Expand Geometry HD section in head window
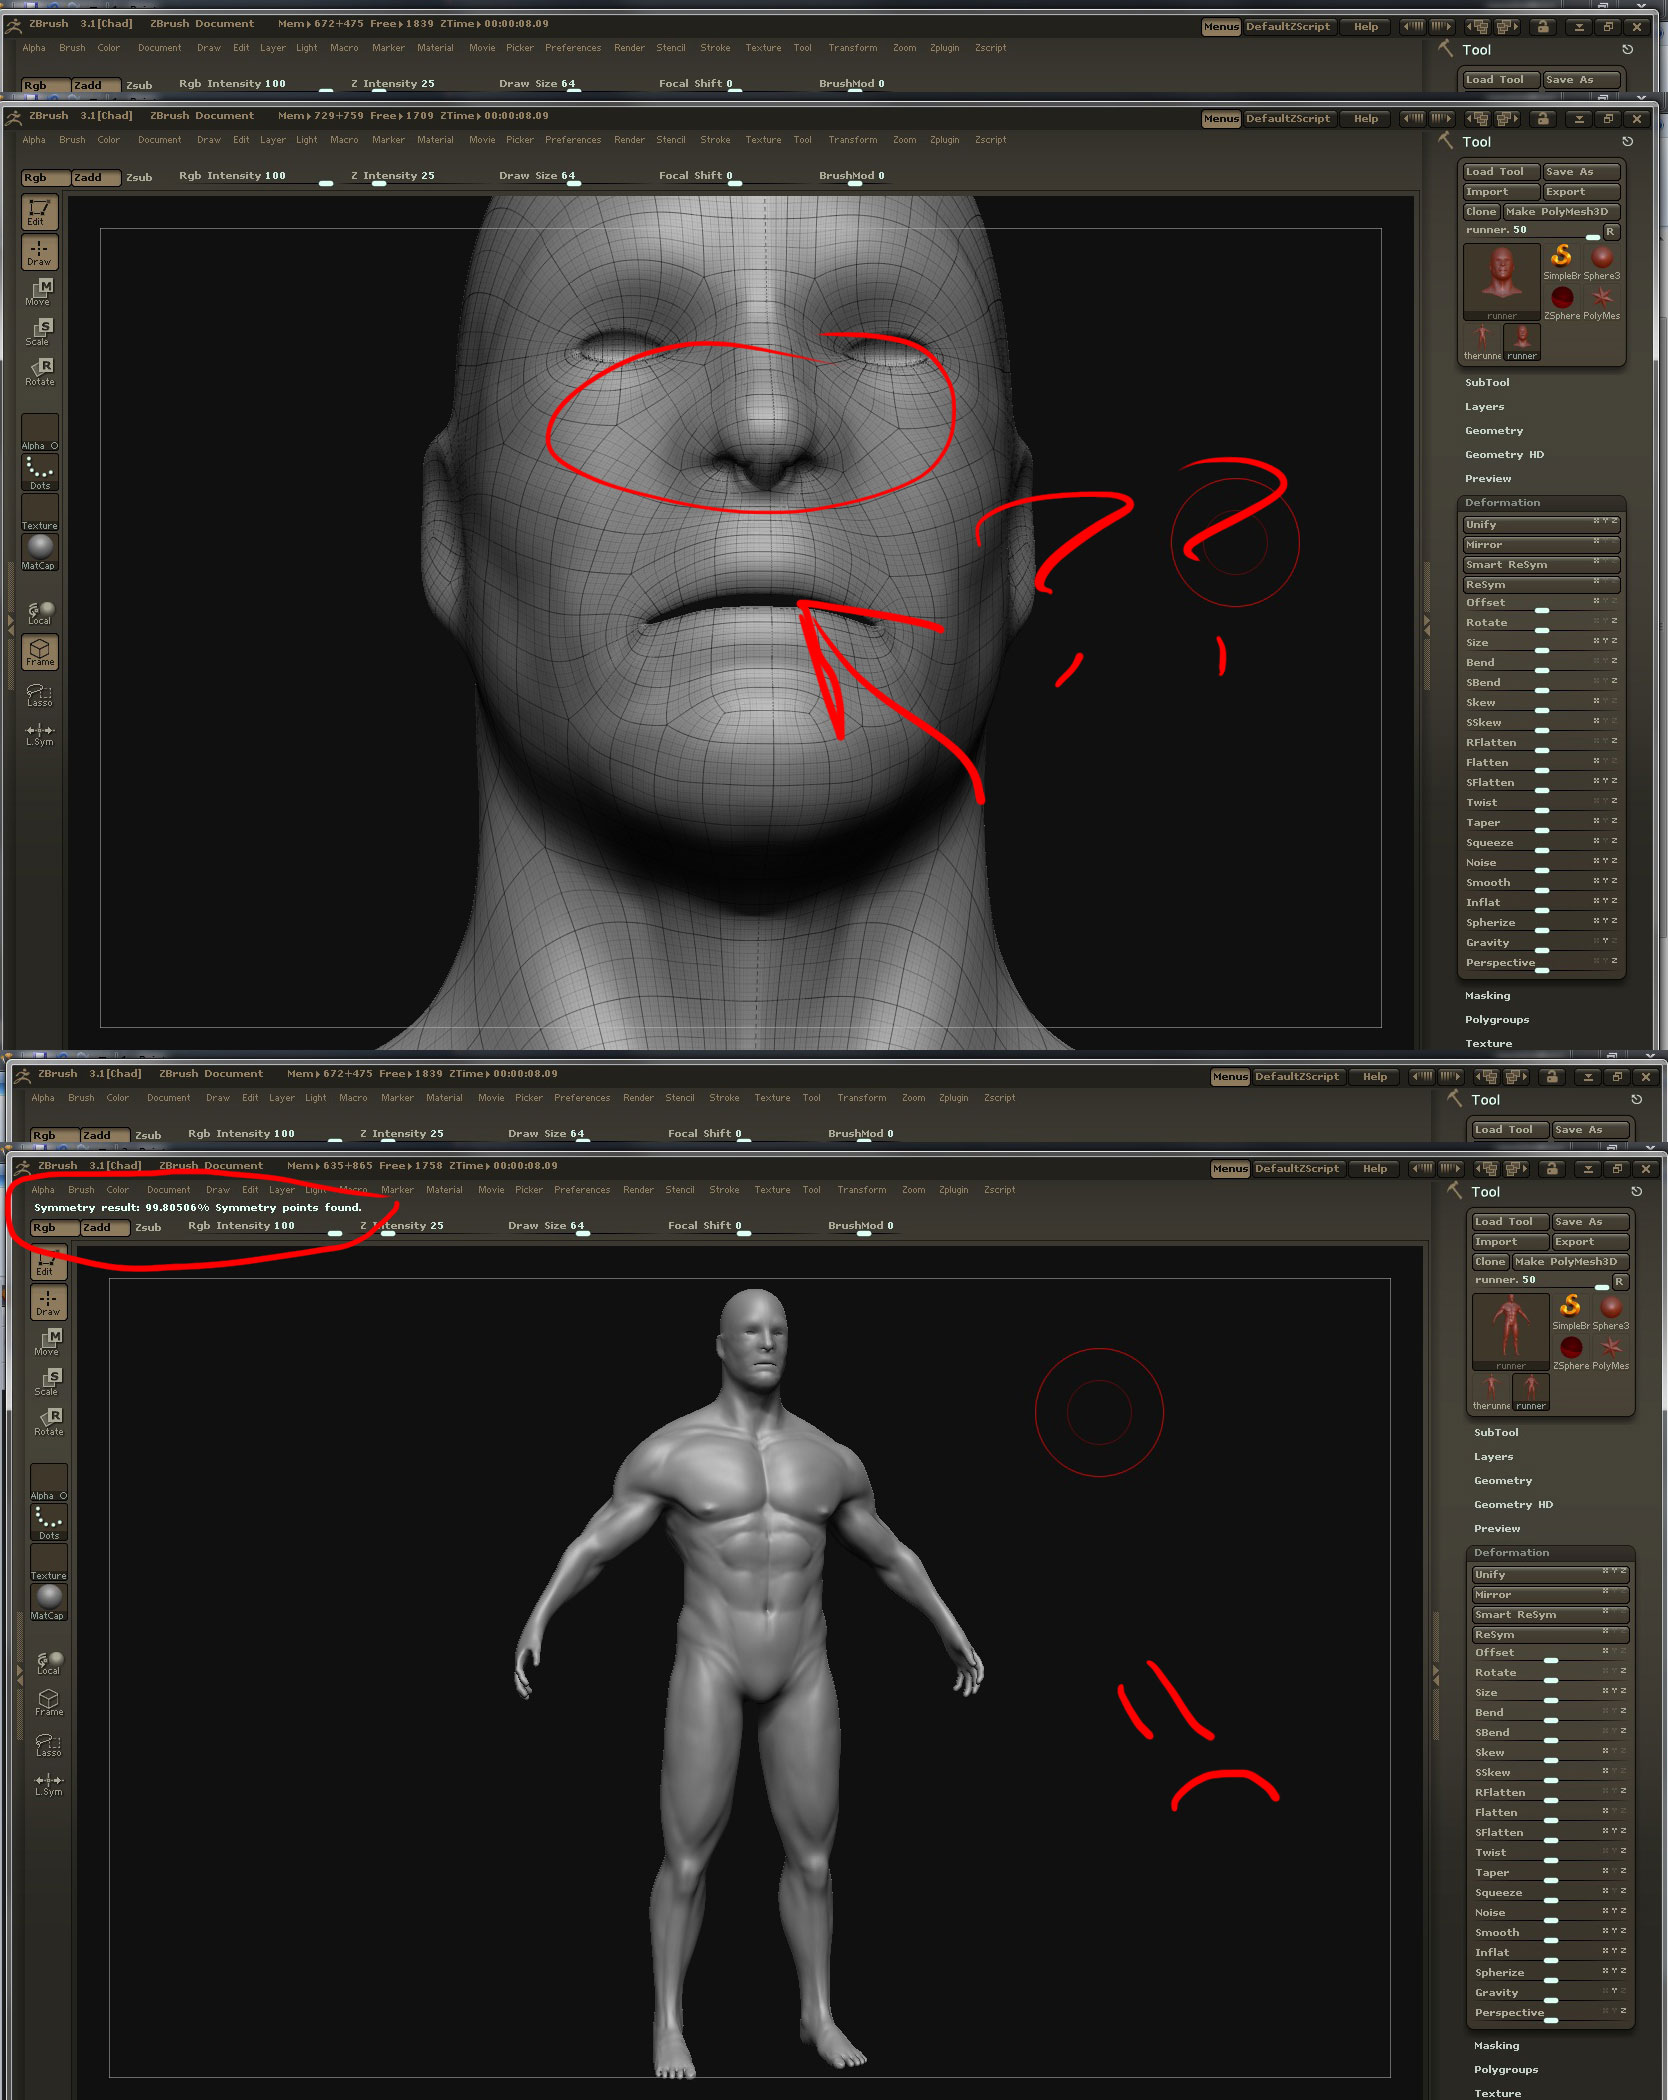This screenshot has height=2100, width=1668. [1504, 455]
